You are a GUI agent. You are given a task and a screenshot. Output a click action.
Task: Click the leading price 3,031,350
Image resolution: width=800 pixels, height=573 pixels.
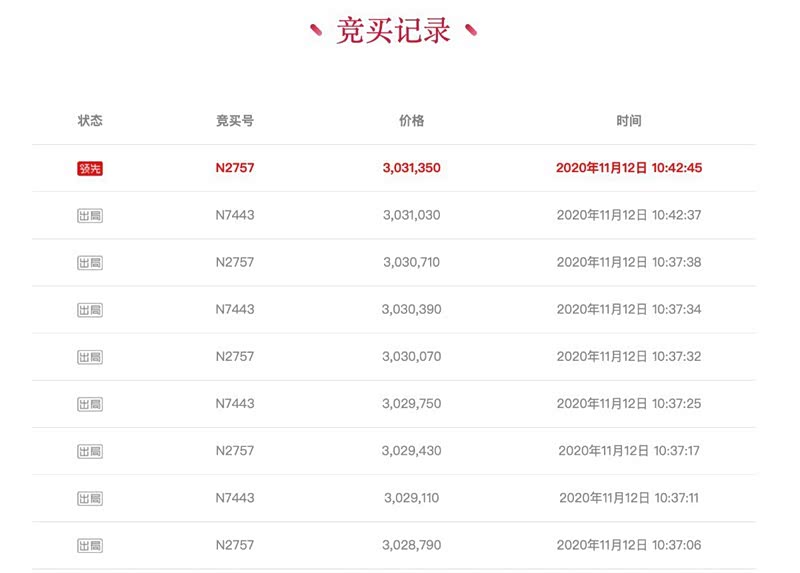coord(411,168)
